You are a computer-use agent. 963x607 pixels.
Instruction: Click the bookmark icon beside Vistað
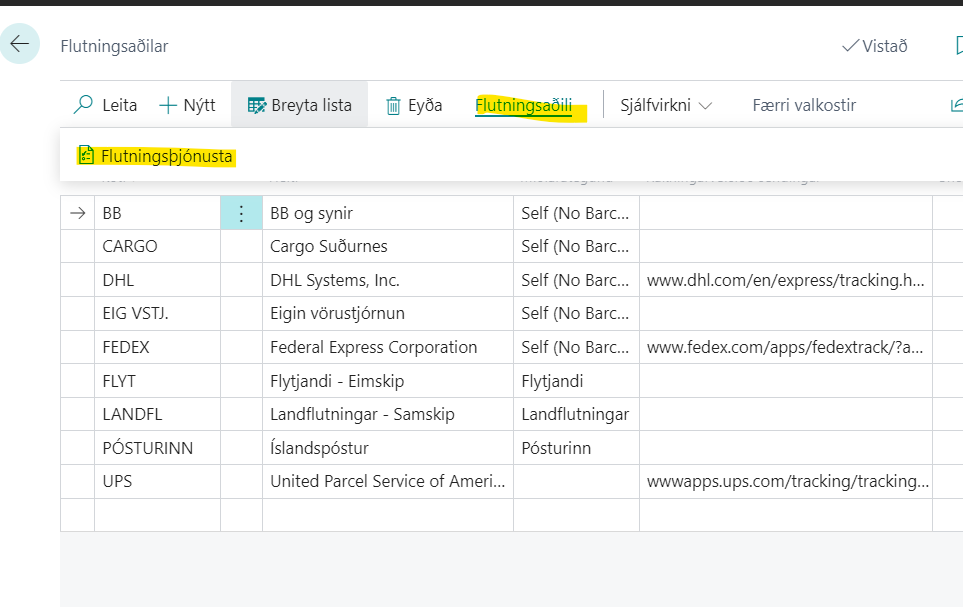pyautogui.click(x=956, y=46)
